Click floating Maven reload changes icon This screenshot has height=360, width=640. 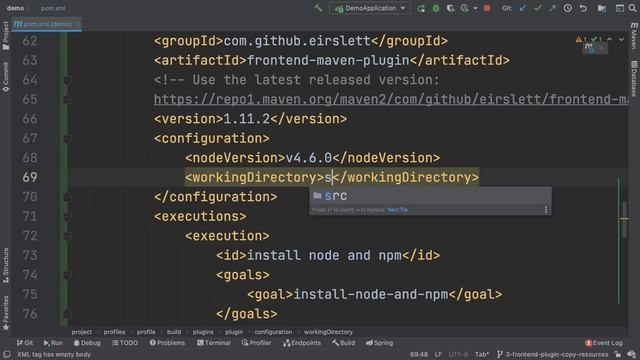point(589,49)
